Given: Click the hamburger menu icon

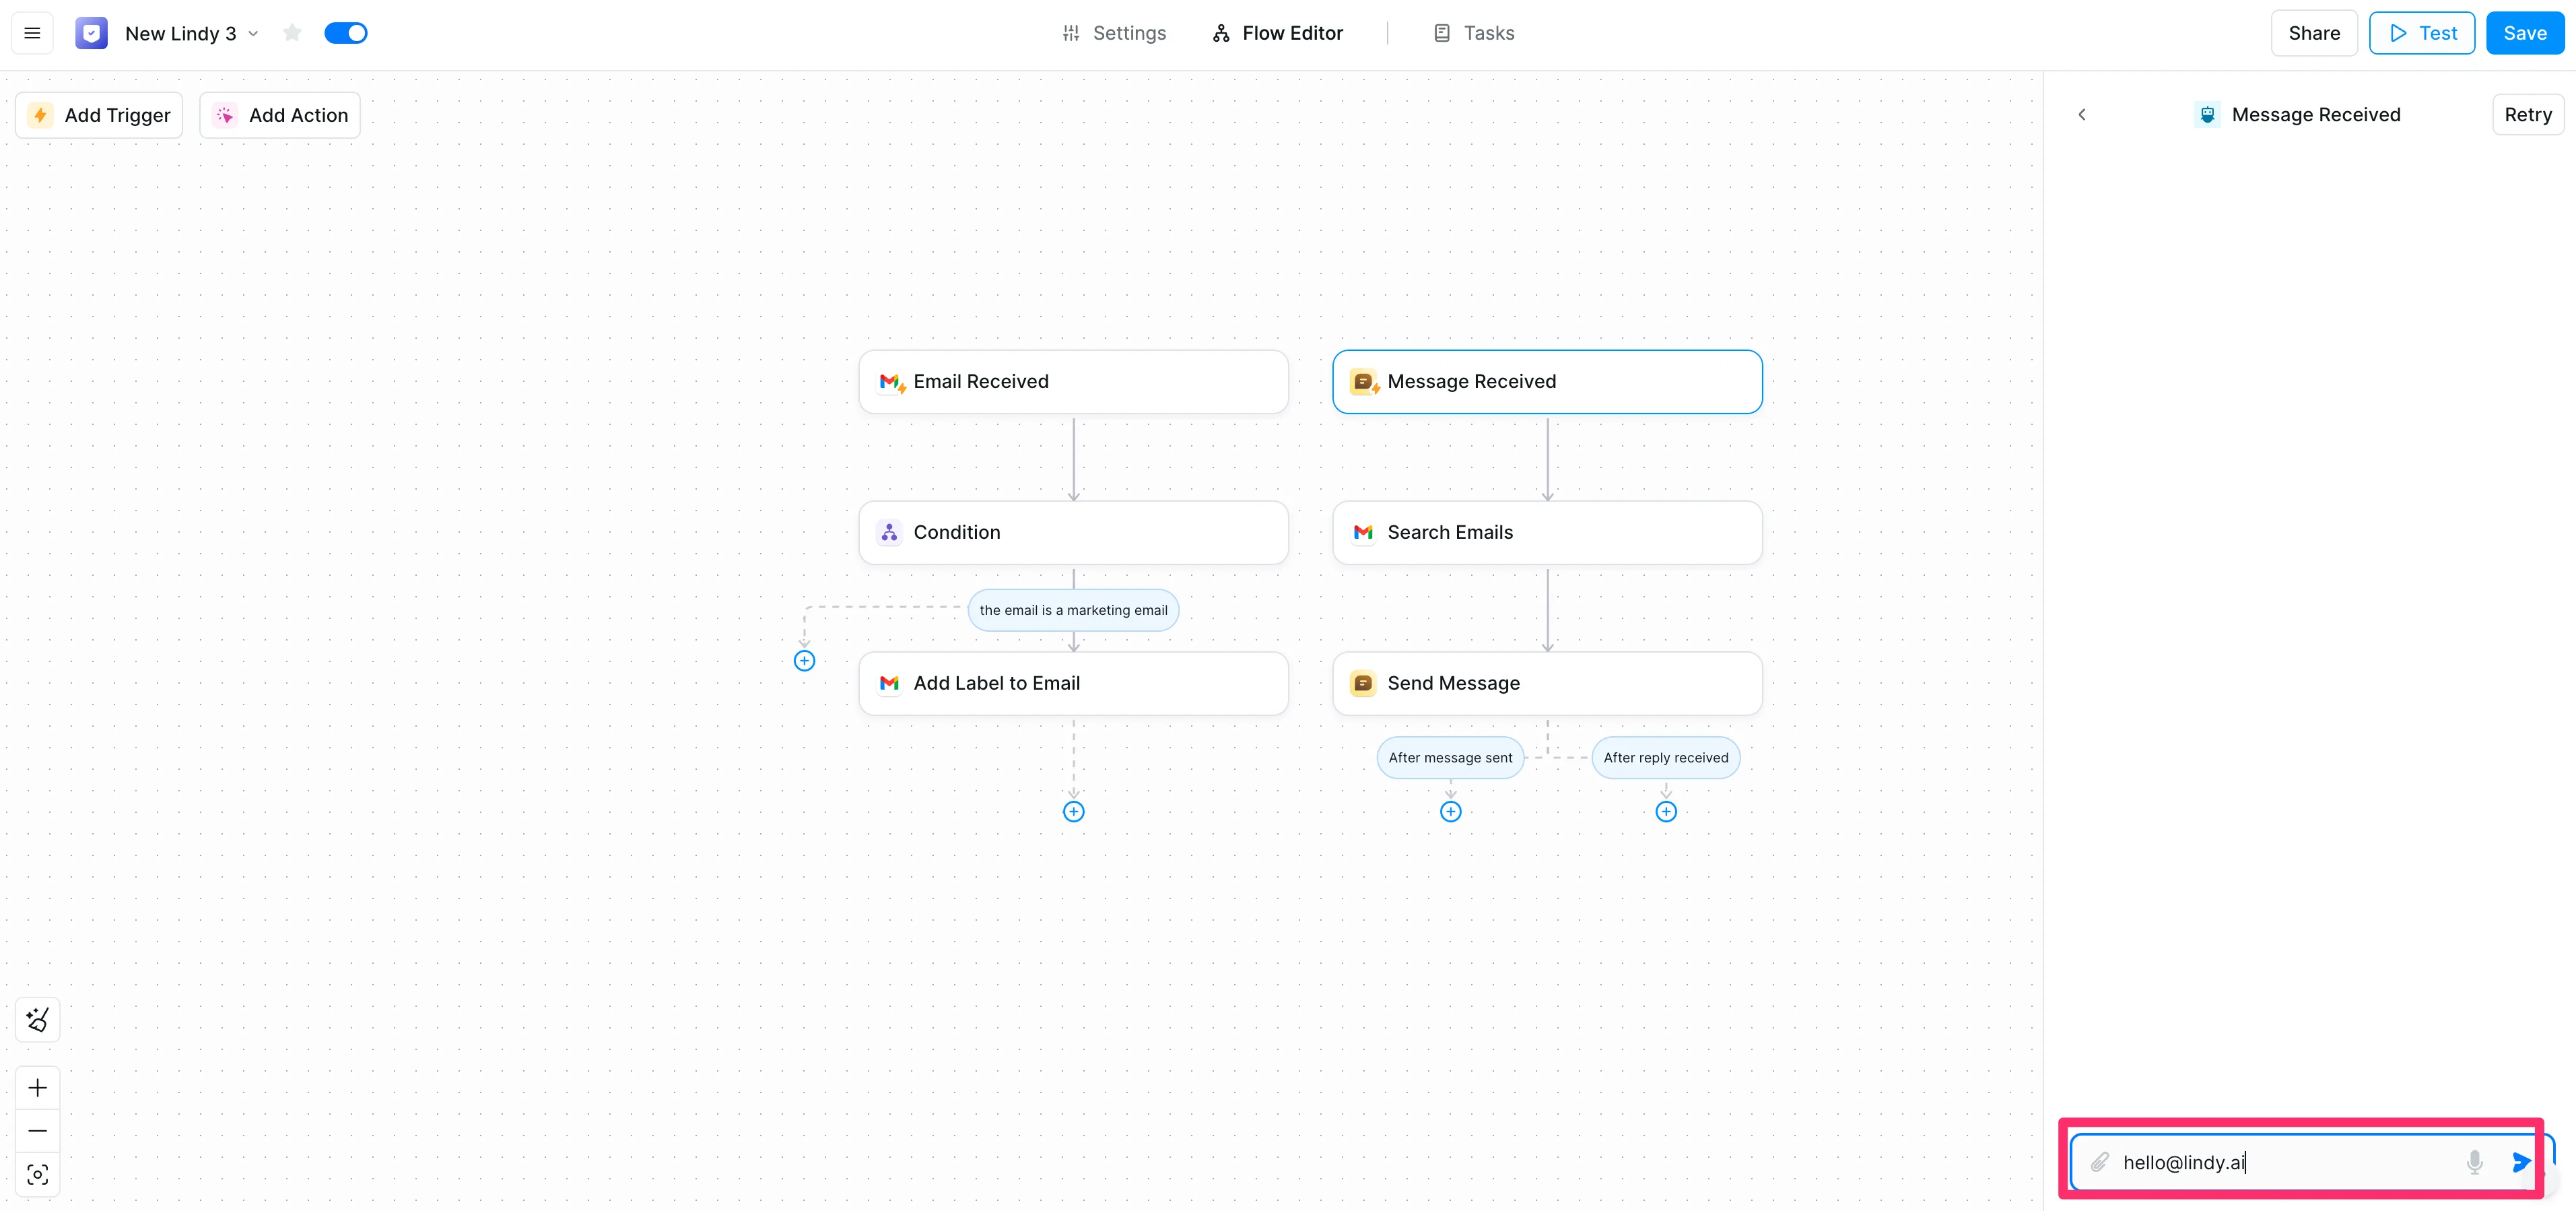Looking at the screenshot, I should tap(32, 33).
